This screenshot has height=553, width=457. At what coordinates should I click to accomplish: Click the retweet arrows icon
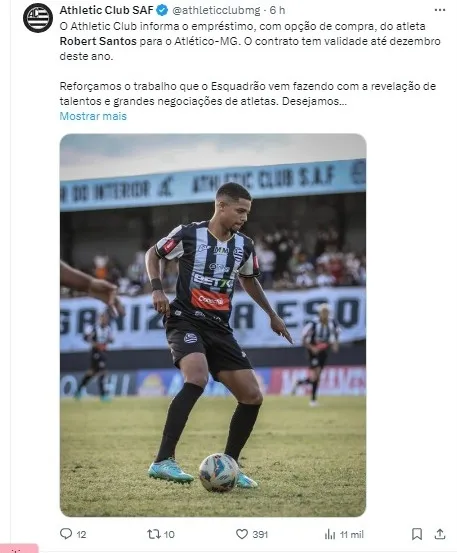pos(154,534)
